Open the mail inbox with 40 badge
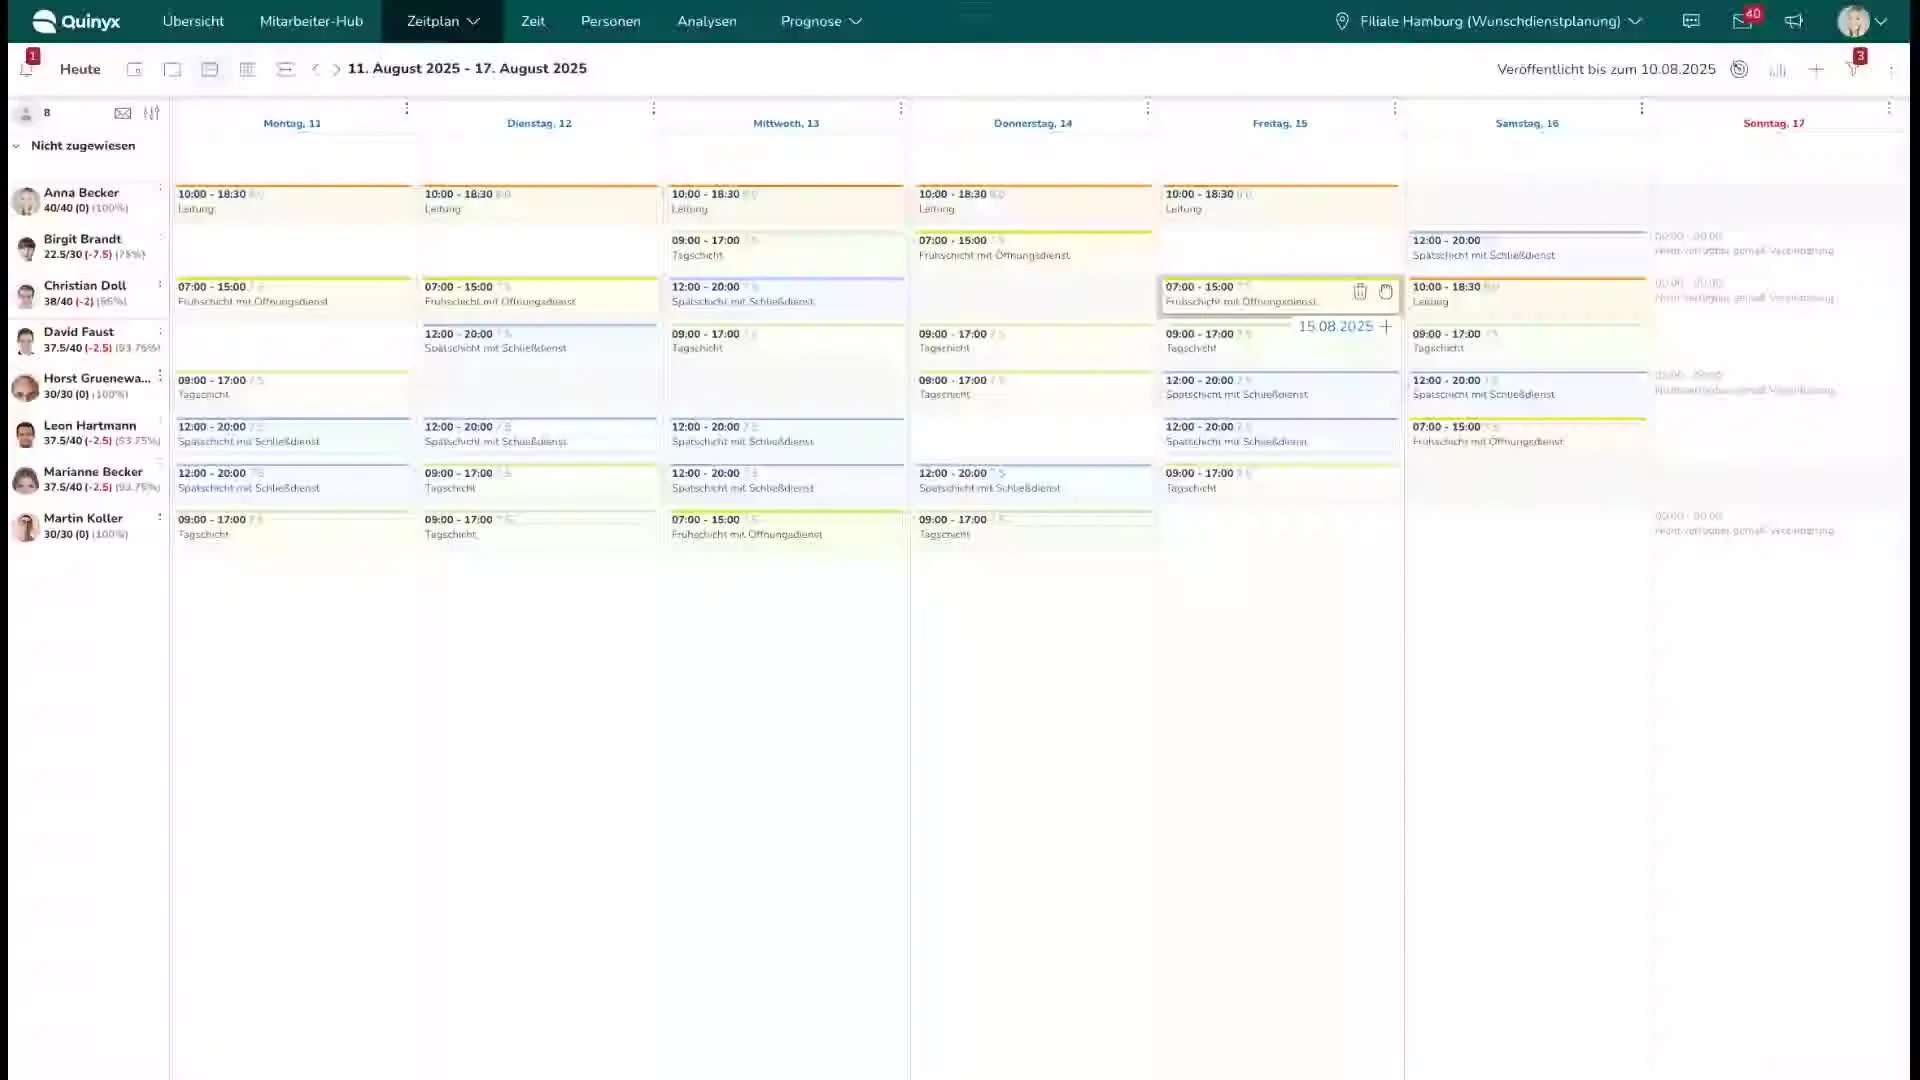1920x1080 pixels. tap(1743, 21)
